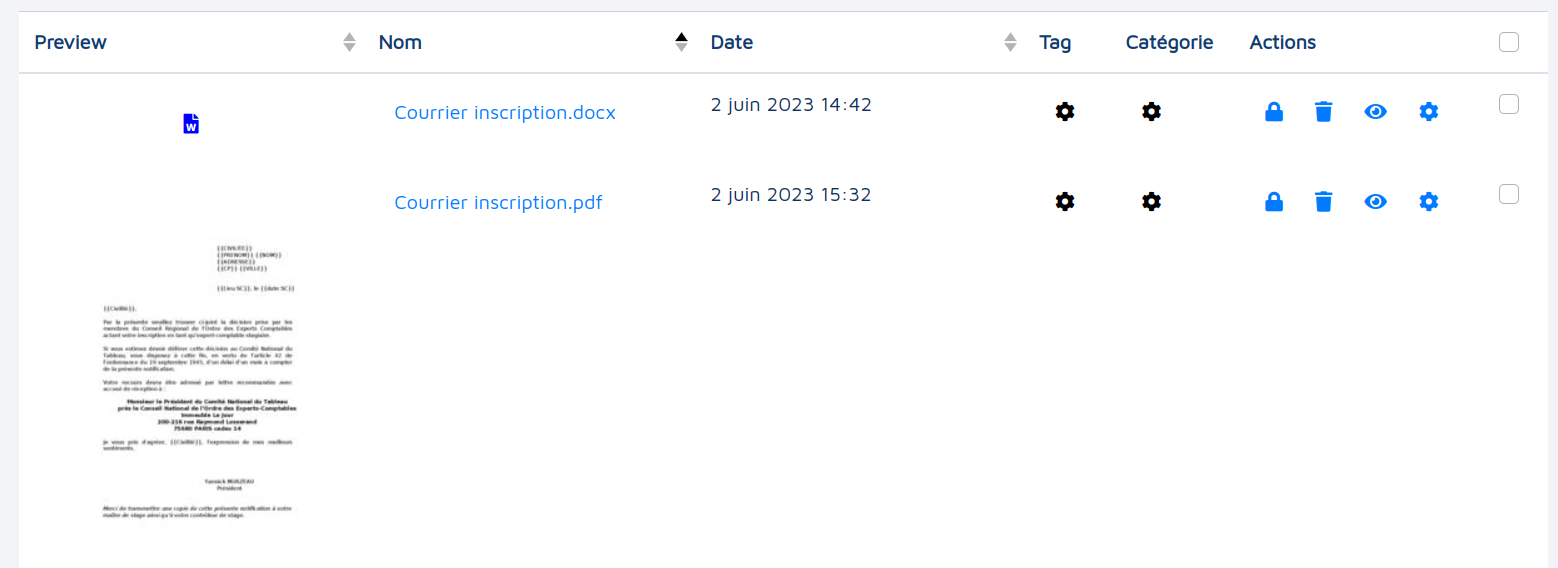Delete the Courrier inscription.docx file

(1324, 112)
